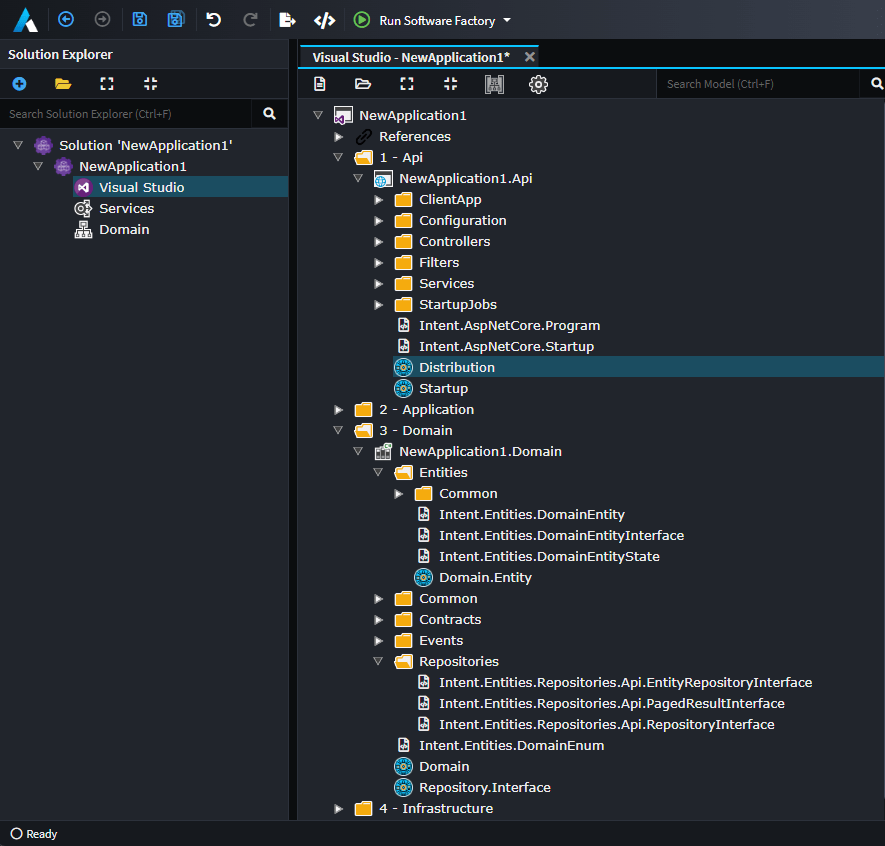The height and width of the screenshot is (846, 885).
Task: Click the Save icon in top toolbar
Action: click(139, 20)
